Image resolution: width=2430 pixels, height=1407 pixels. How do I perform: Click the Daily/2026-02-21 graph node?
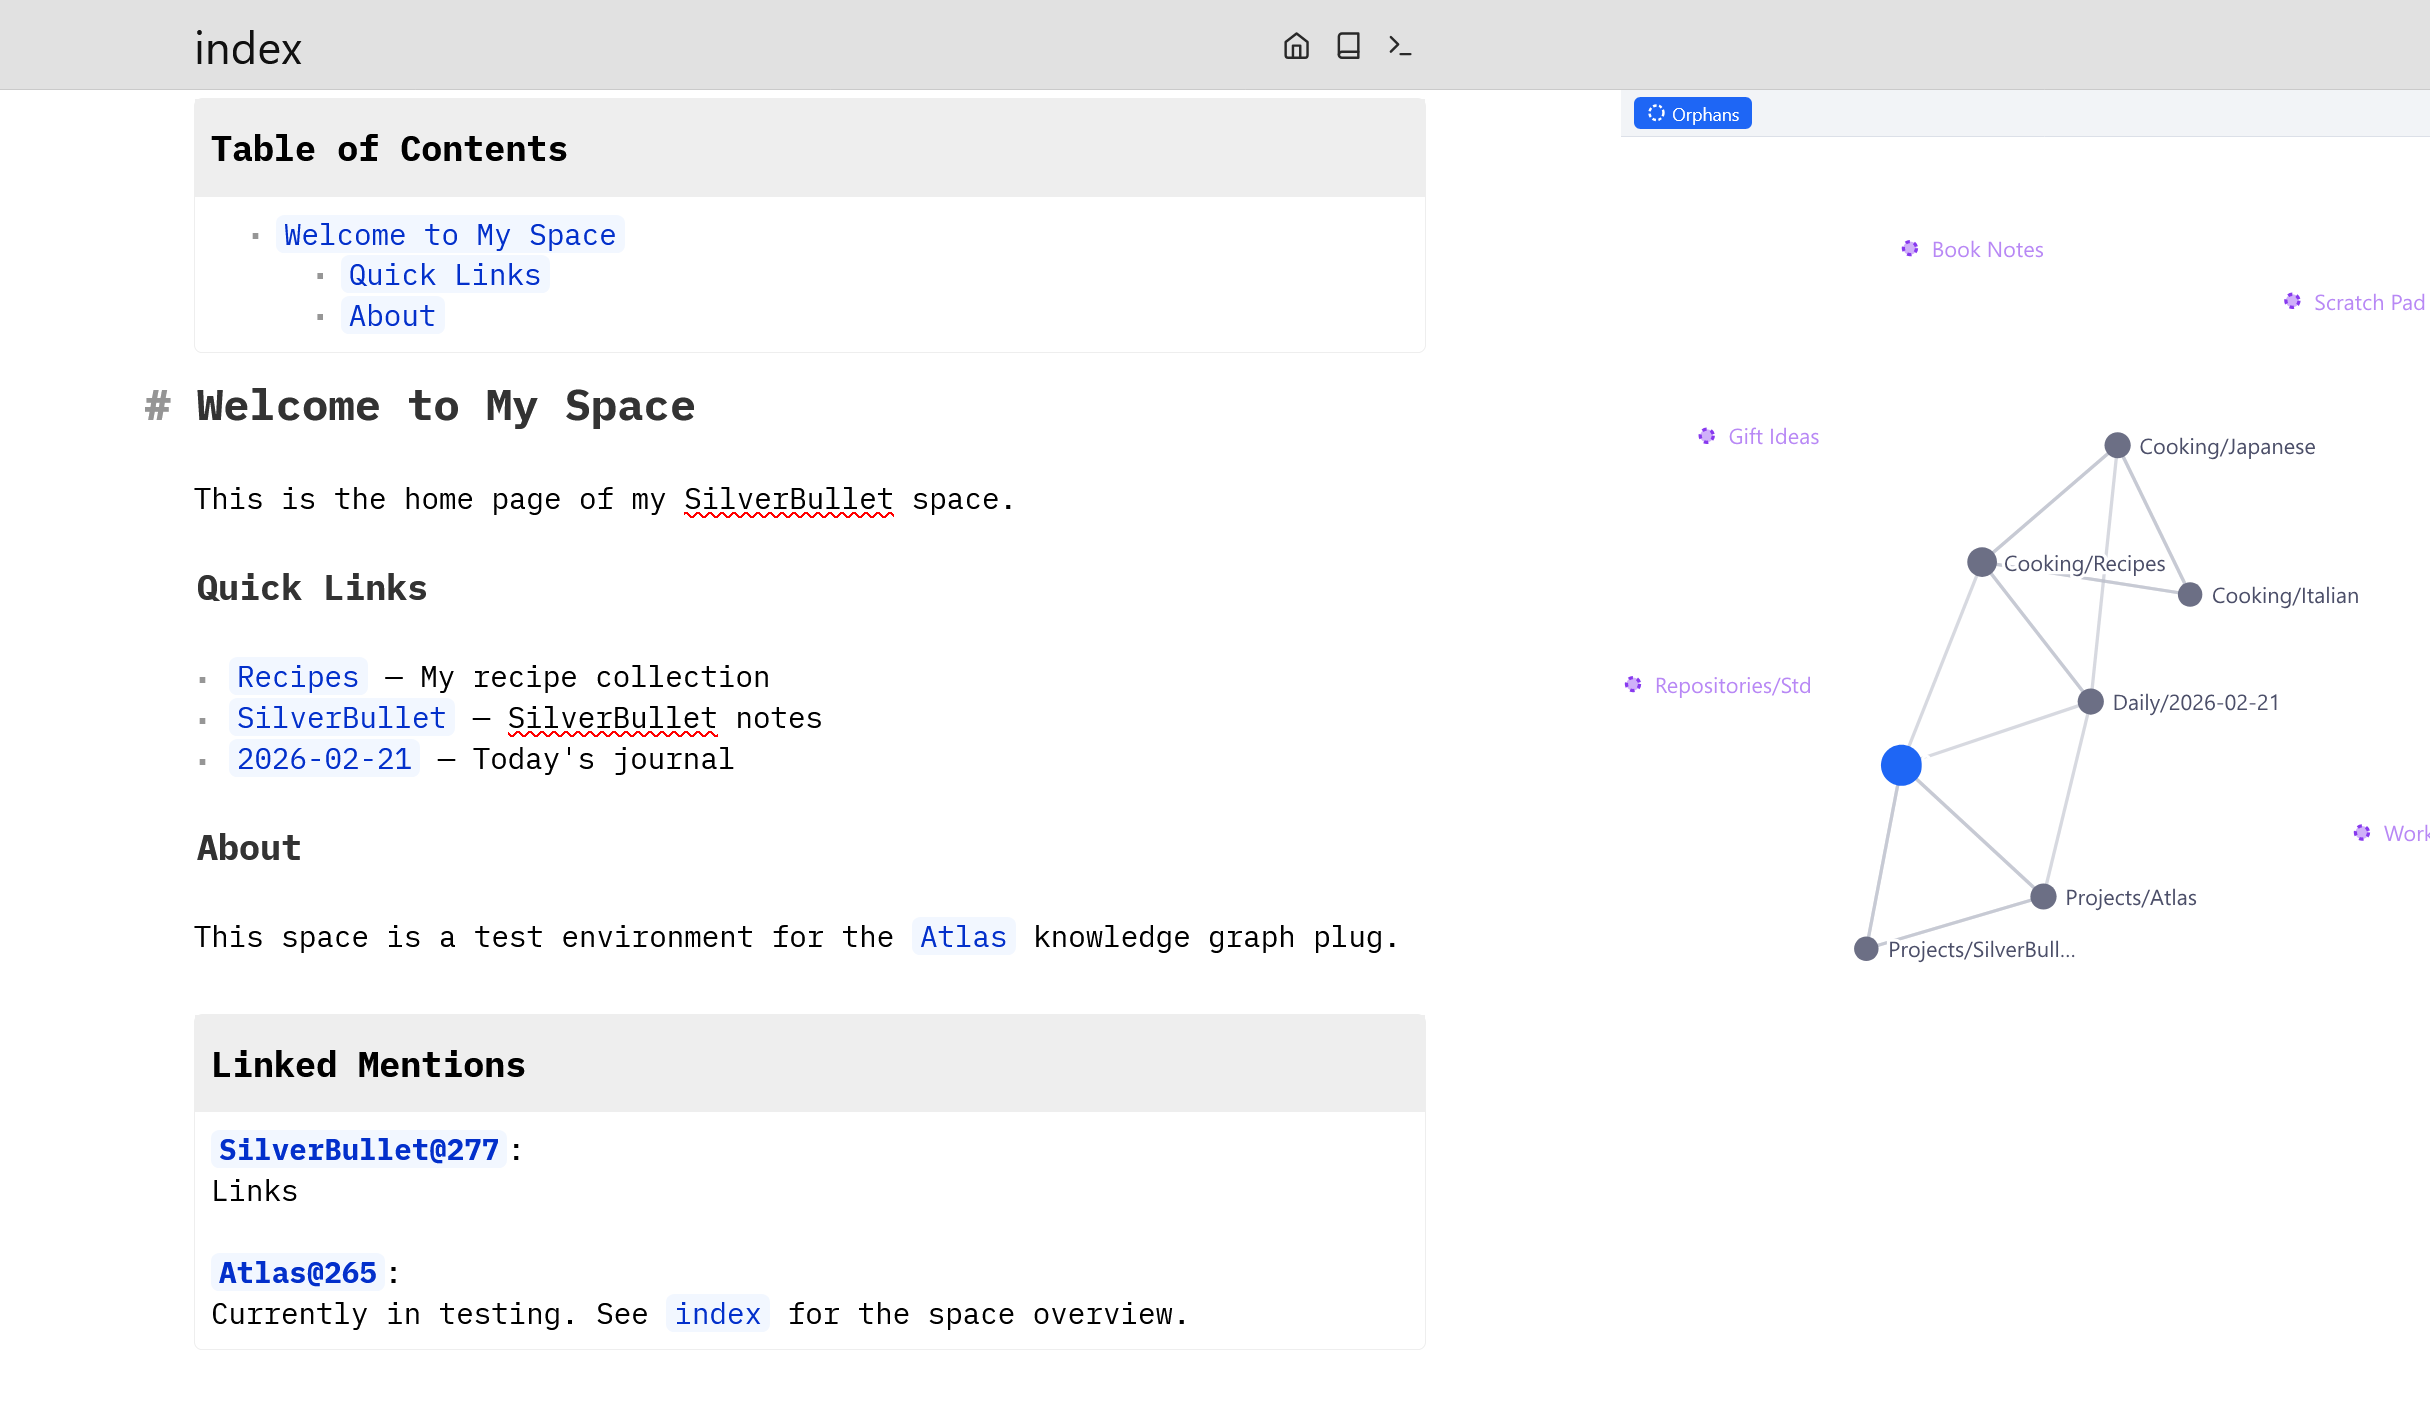coord(2090,702)
